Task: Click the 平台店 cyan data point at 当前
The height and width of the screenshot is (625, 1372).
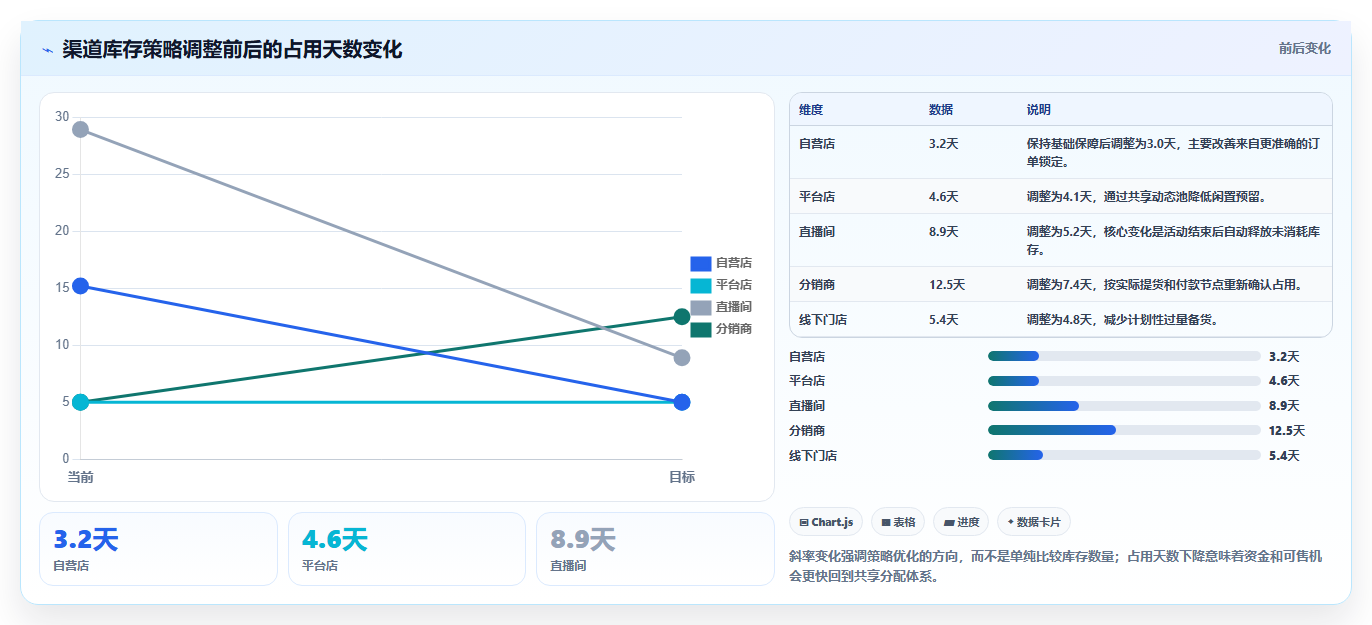Action: point(80,402)
